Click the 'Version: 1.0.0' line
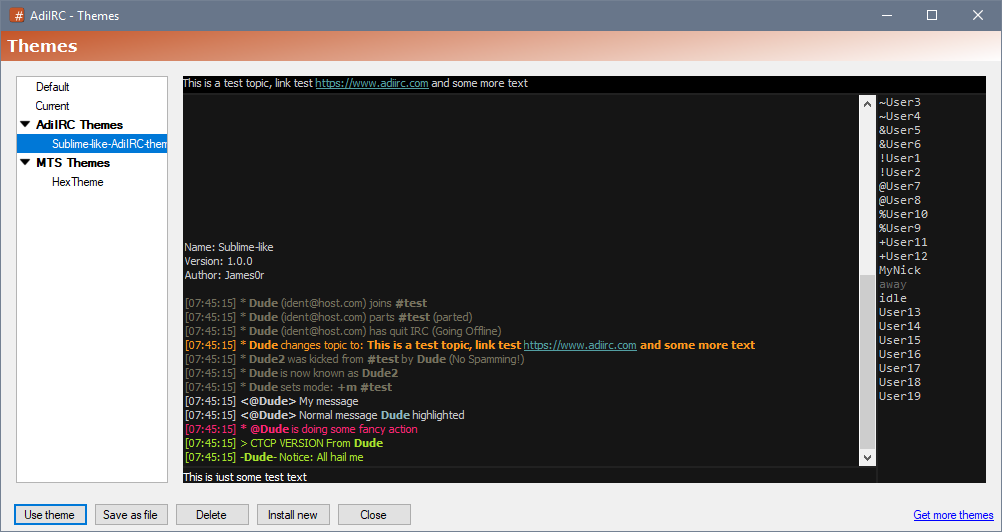Viewport: 1002px width, 532px height. 219,261
